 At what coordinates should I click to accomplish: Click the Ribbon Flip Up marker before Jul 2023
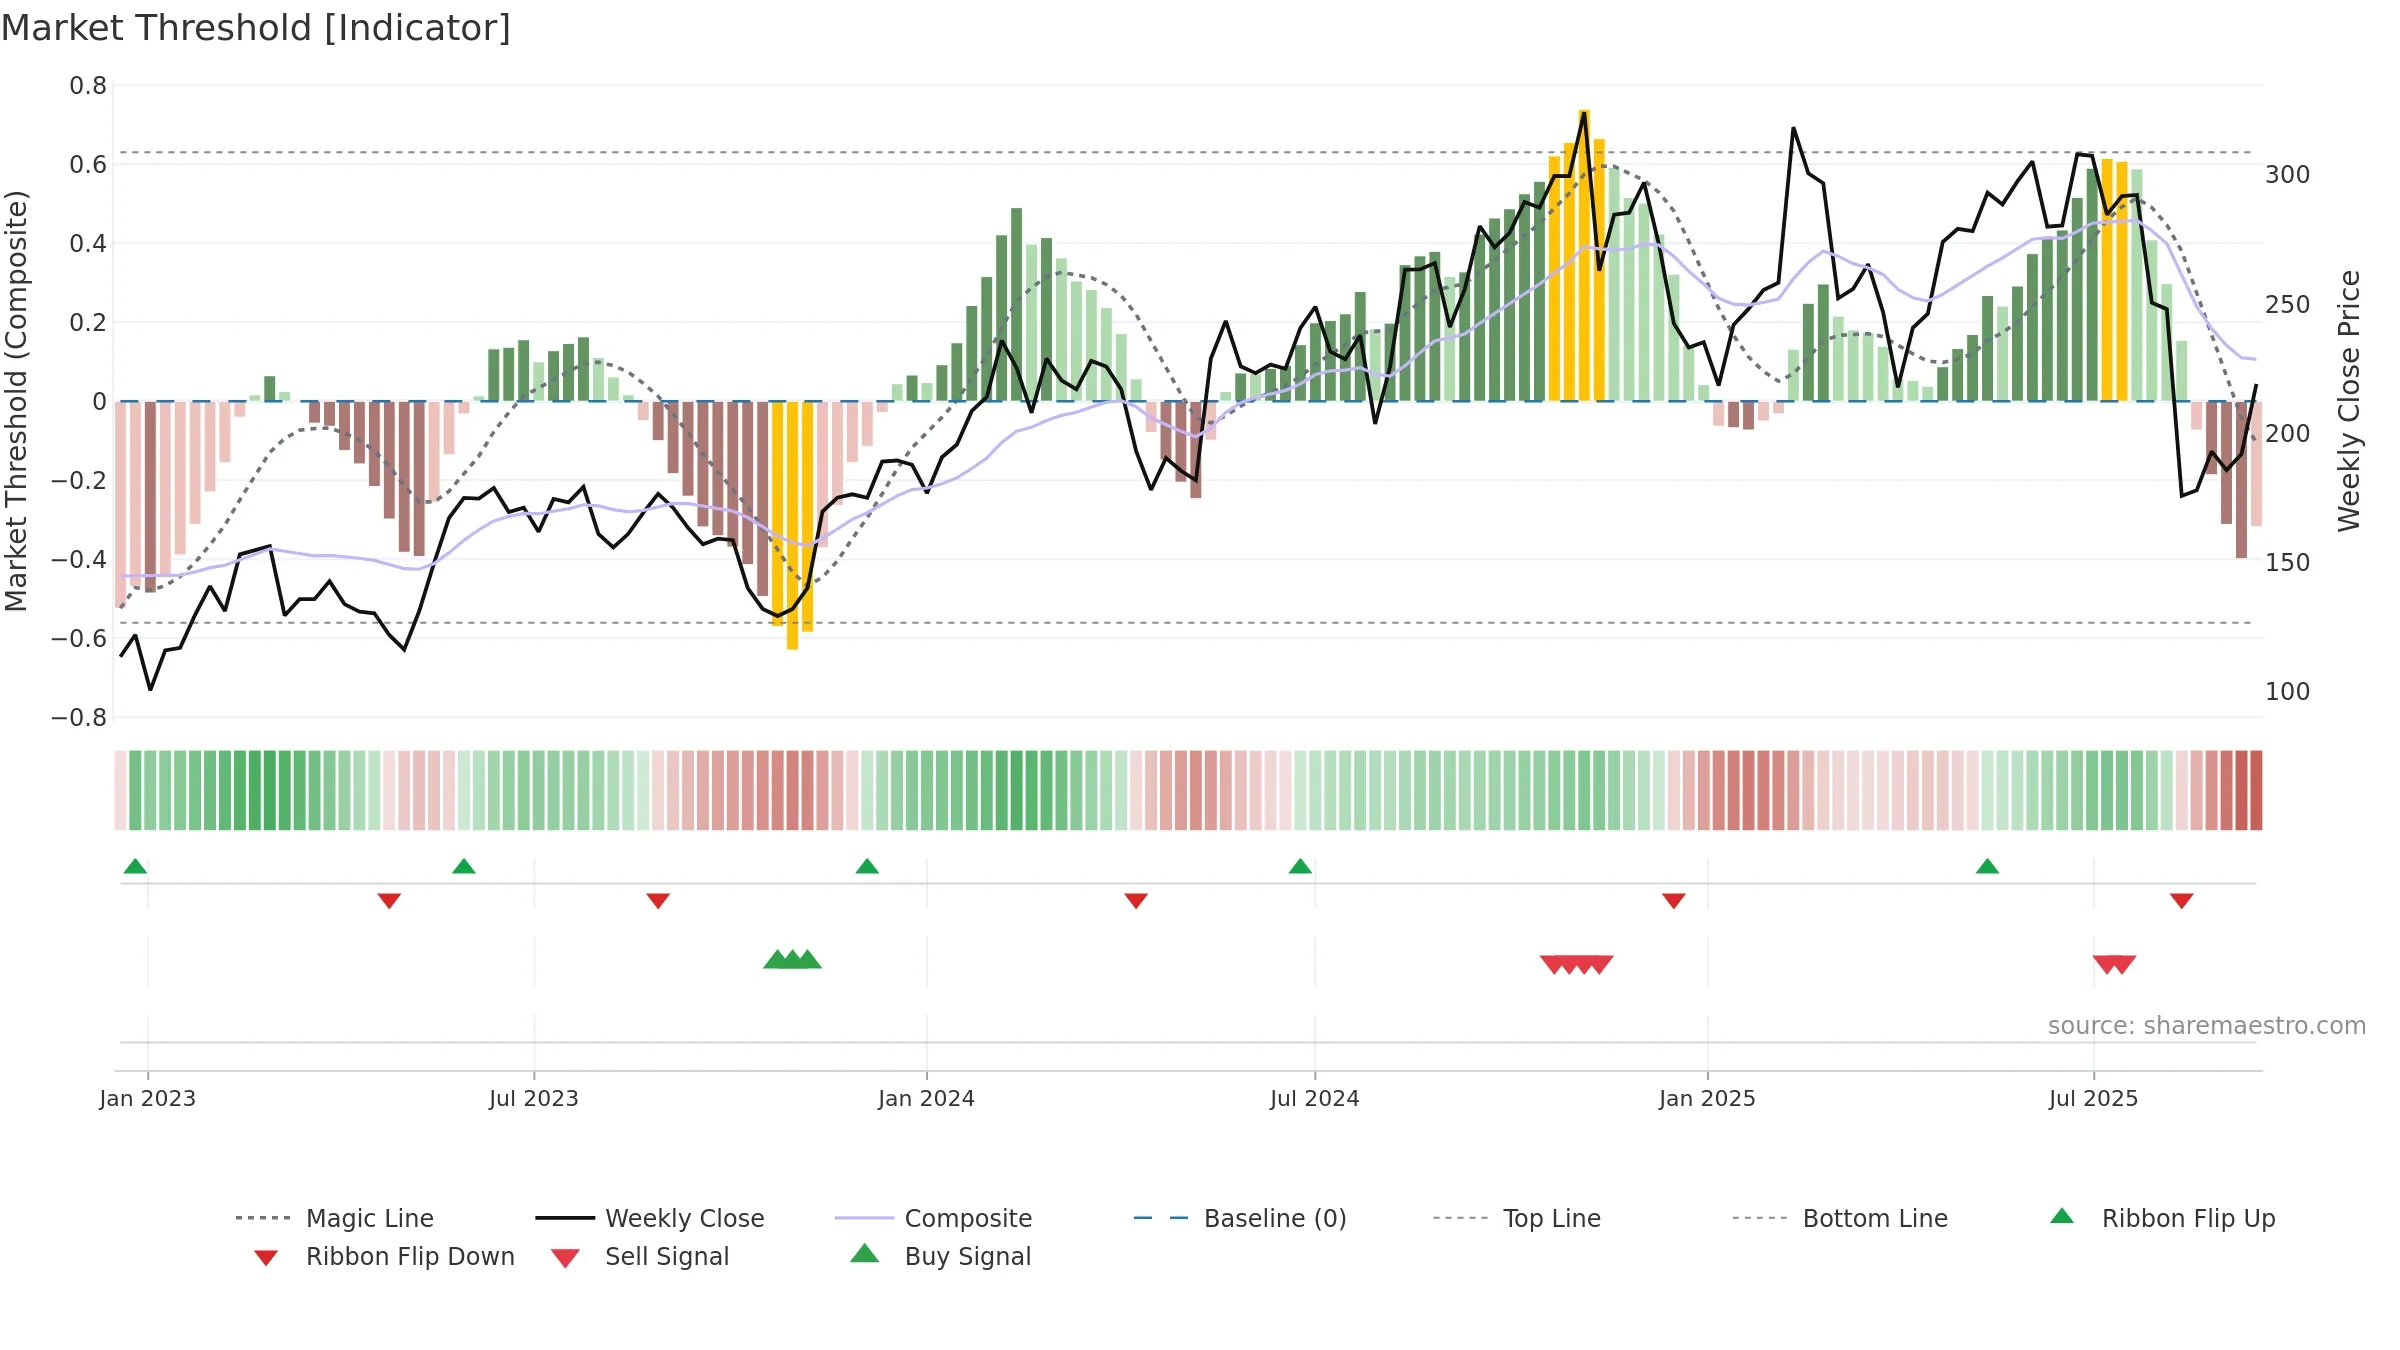click(464, 866)
